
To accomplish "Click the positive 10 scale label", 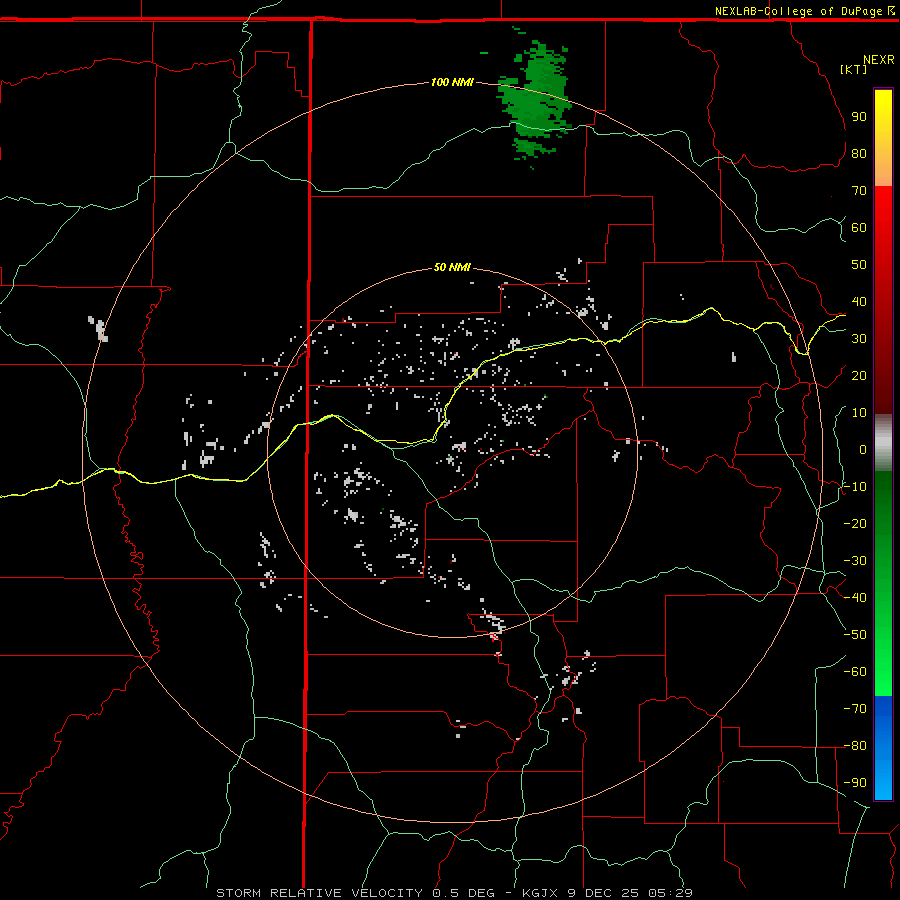I will pyautogui.click(x=859, y=413).
